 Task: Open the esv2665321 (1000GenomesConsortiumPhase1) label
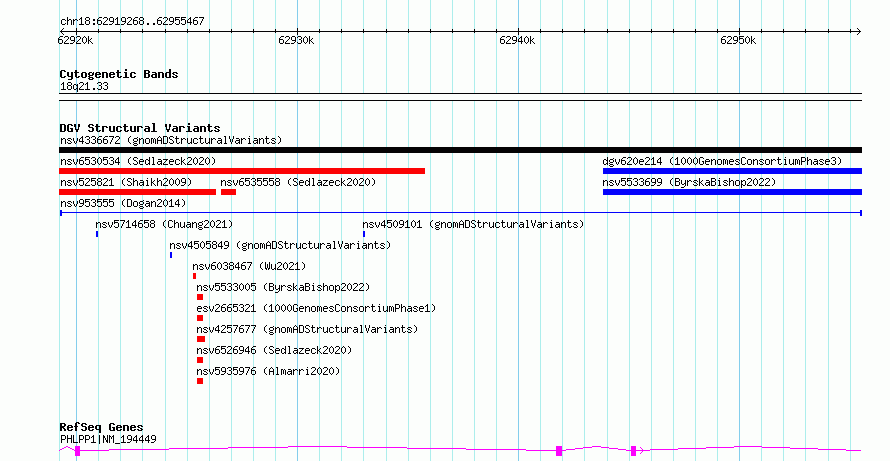coord(316,308)
